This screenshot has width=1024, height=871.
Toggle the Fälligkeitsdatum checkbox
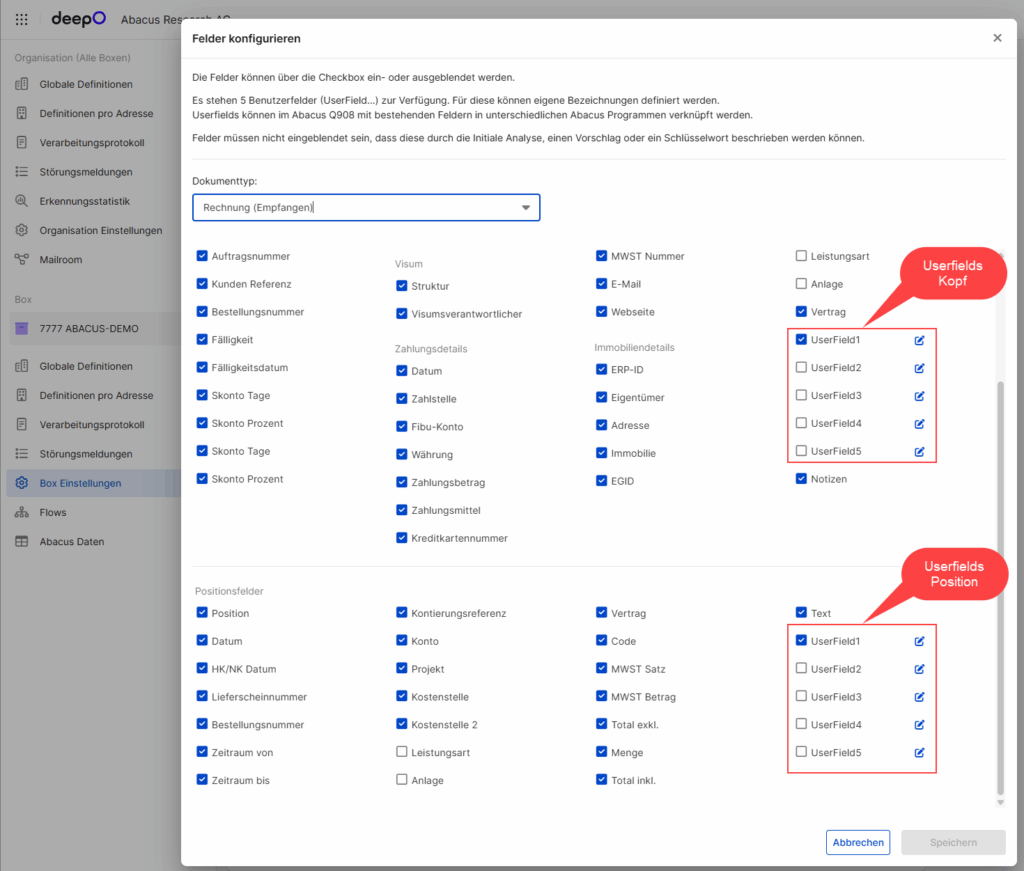point(202,367)
